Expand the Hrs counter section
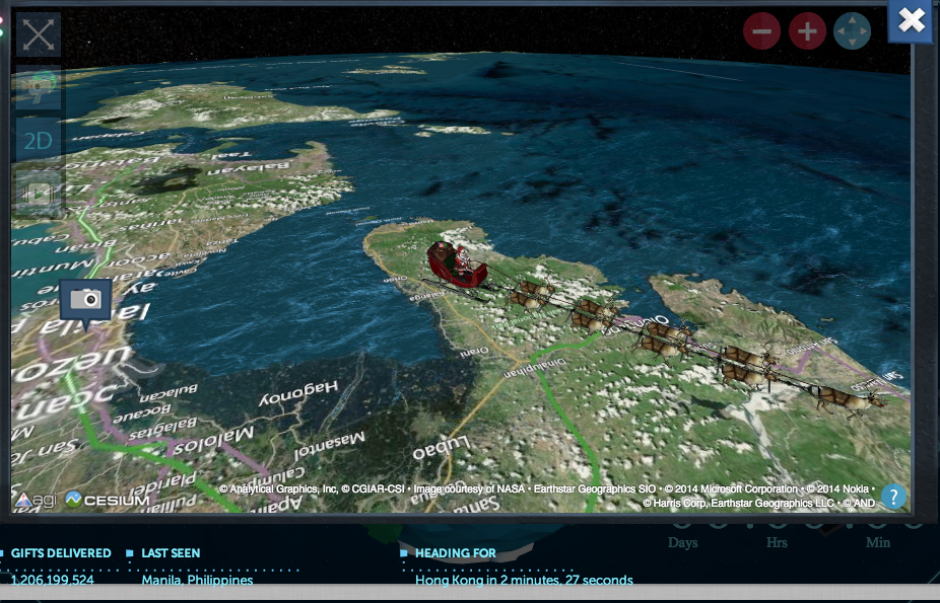The width and height of the screenshot is (940, 603). pos(776,543)
